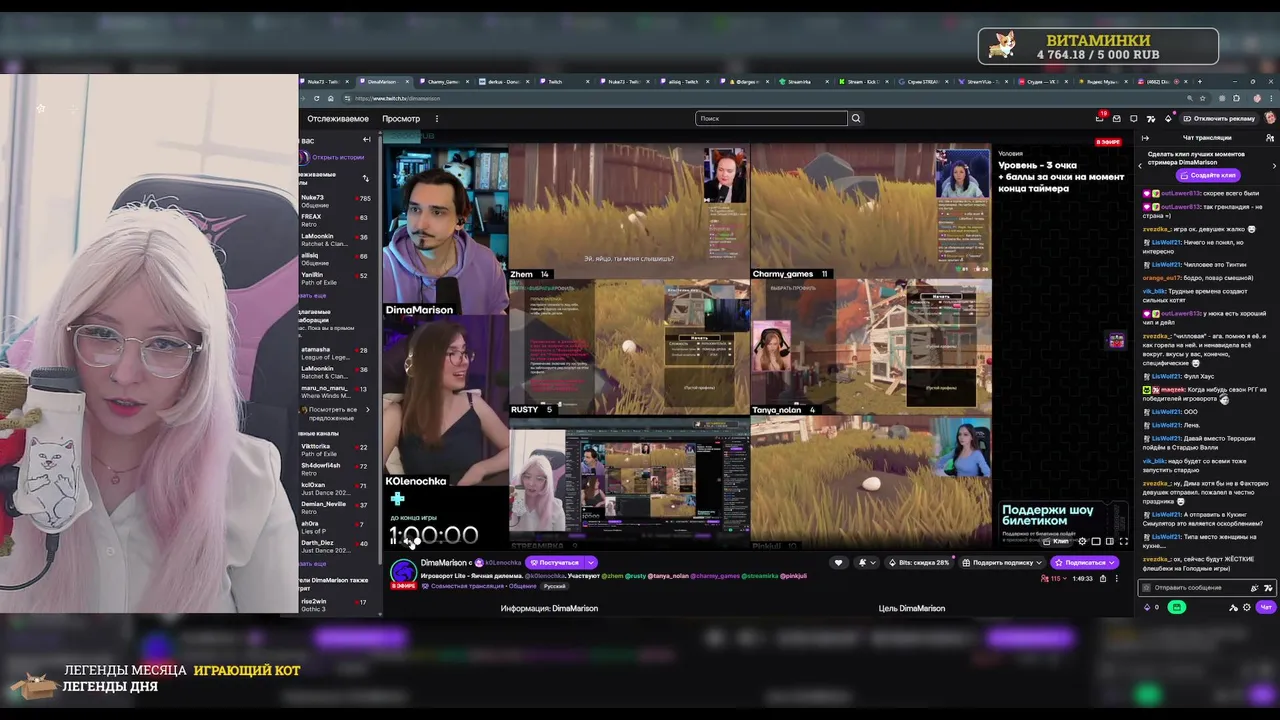Open the StreamVi.io browser tab

click(983, 82)
